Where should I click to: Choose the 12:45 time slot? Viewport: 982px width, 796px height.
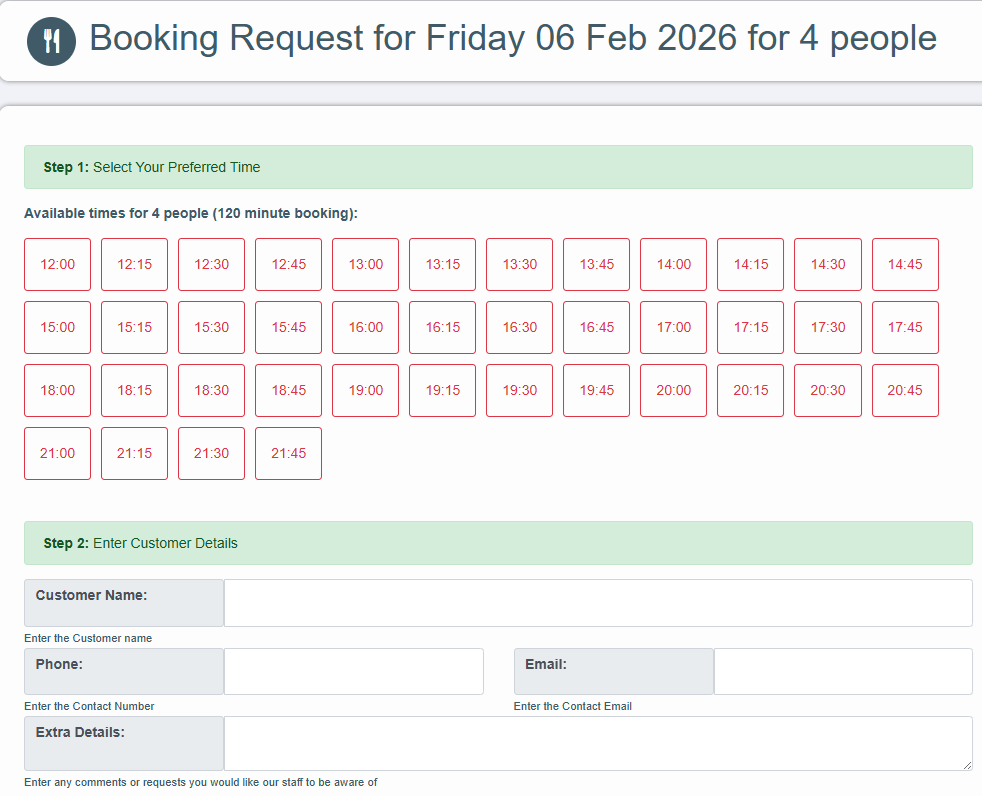[288, 265]
